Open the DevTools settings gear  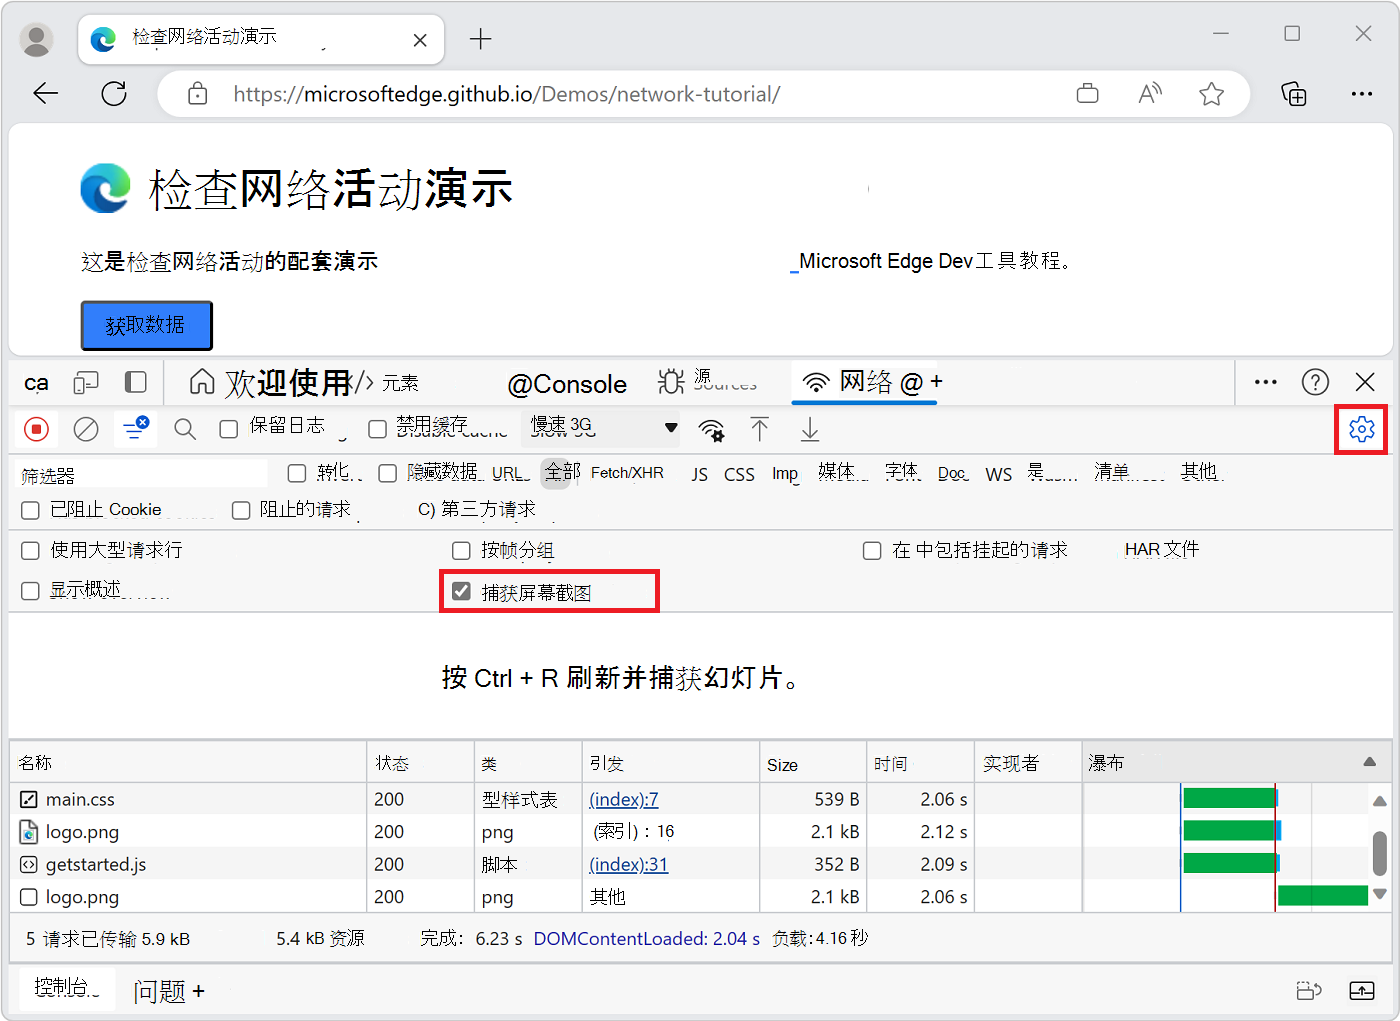point(1361,429)
